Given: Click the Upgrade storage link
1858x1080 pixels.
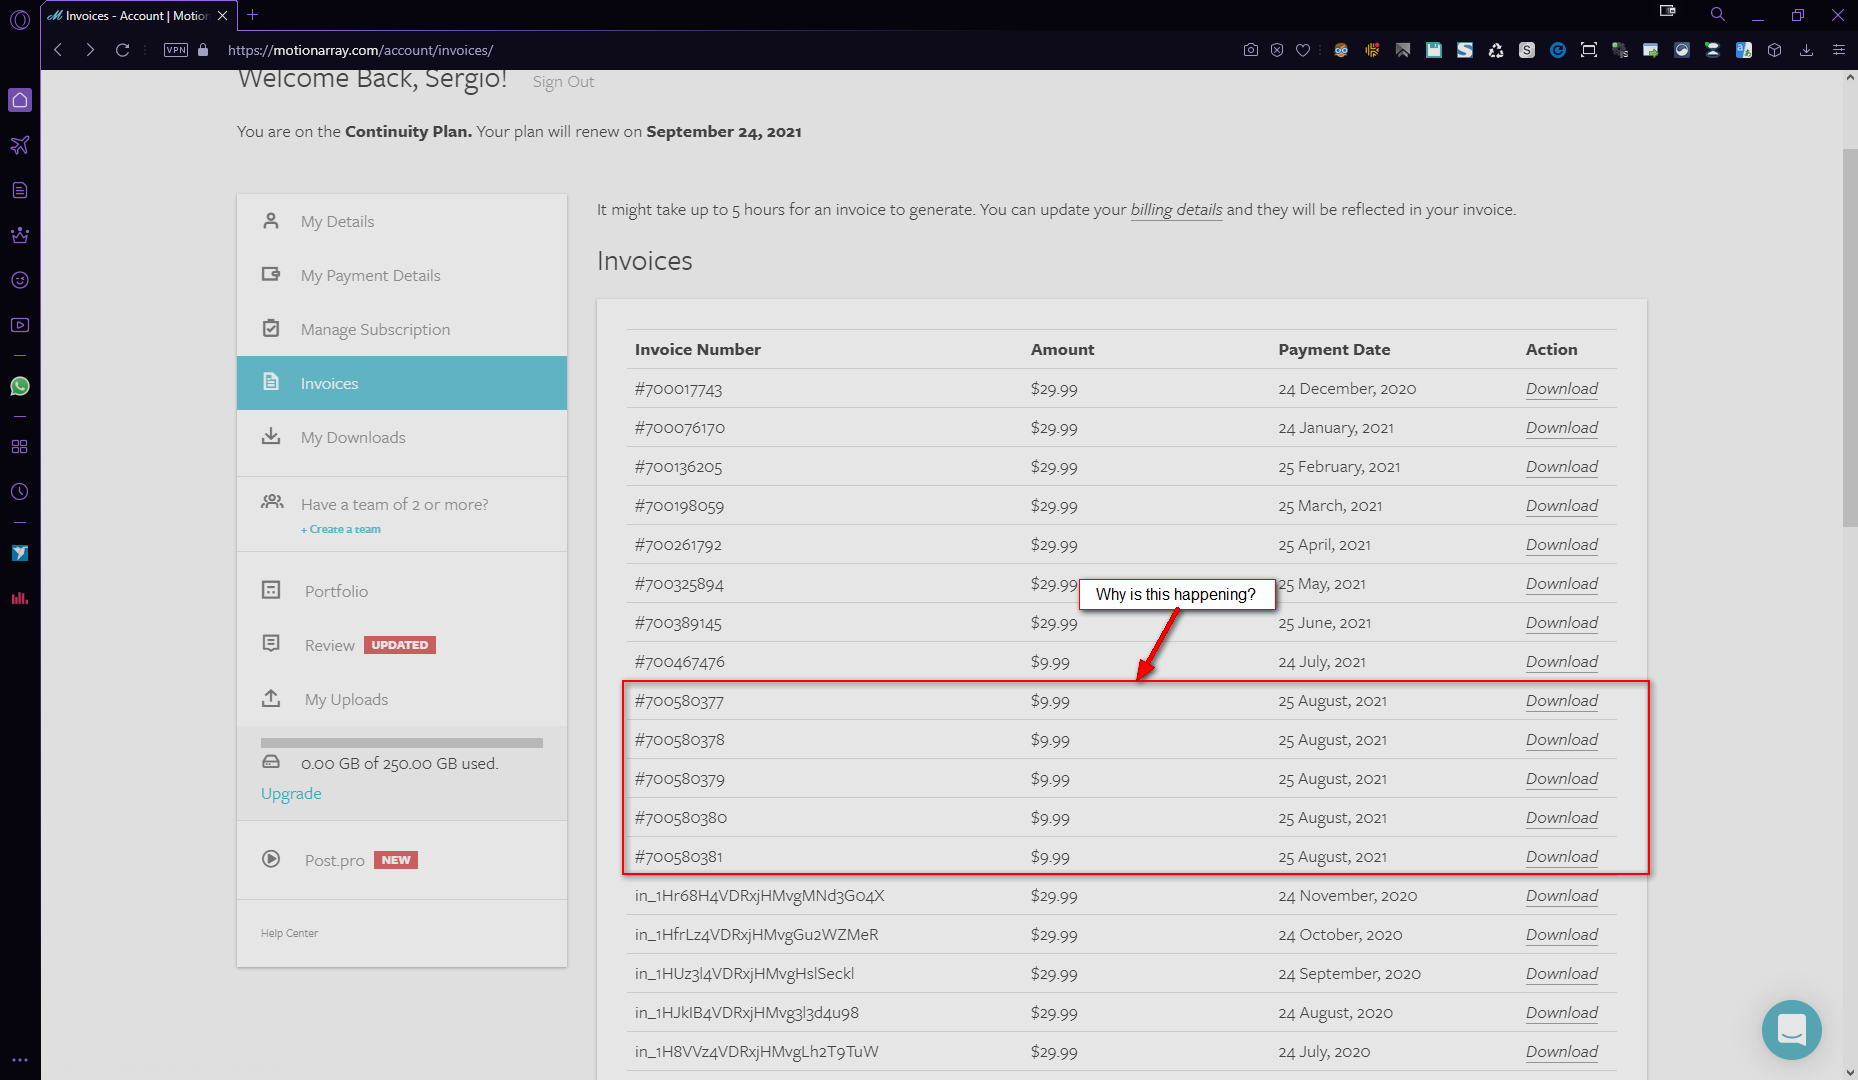Looking at the screenshot, I should point(291,794).
